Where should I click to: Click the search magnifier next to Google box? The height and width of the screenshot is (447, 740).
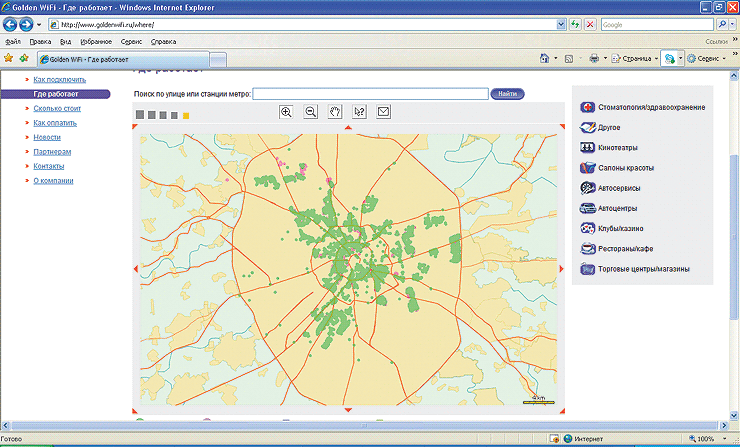(x=722, y=25)
